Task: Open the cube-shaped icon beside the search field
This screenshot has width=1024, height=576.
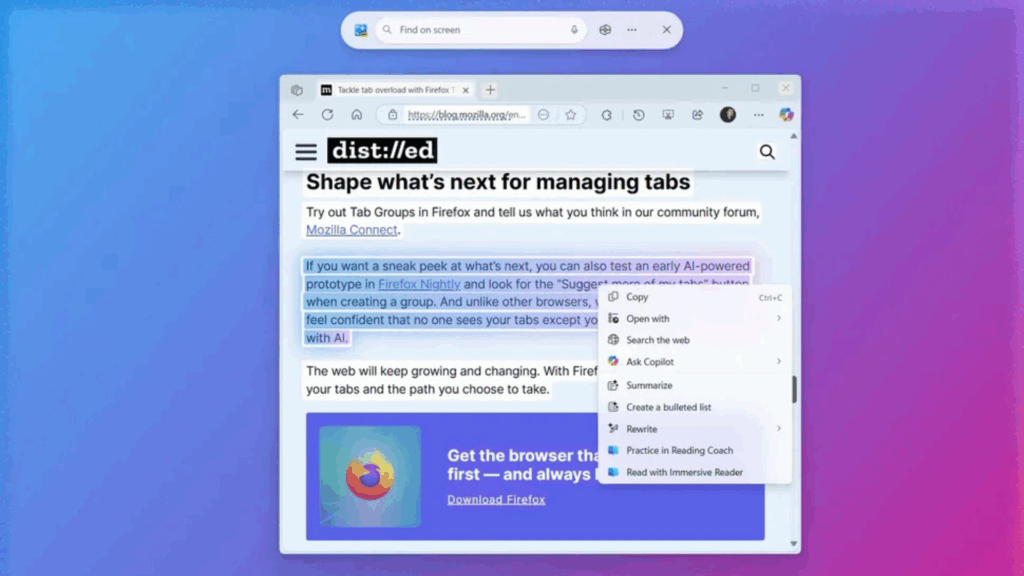Action: point(605,30)
